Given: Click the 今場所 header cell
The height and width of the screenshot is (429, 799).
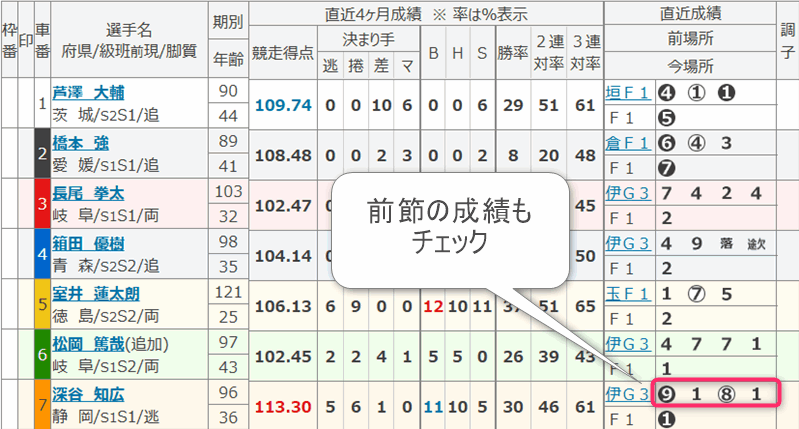Looking at the screenshot, I should [690, 66].
